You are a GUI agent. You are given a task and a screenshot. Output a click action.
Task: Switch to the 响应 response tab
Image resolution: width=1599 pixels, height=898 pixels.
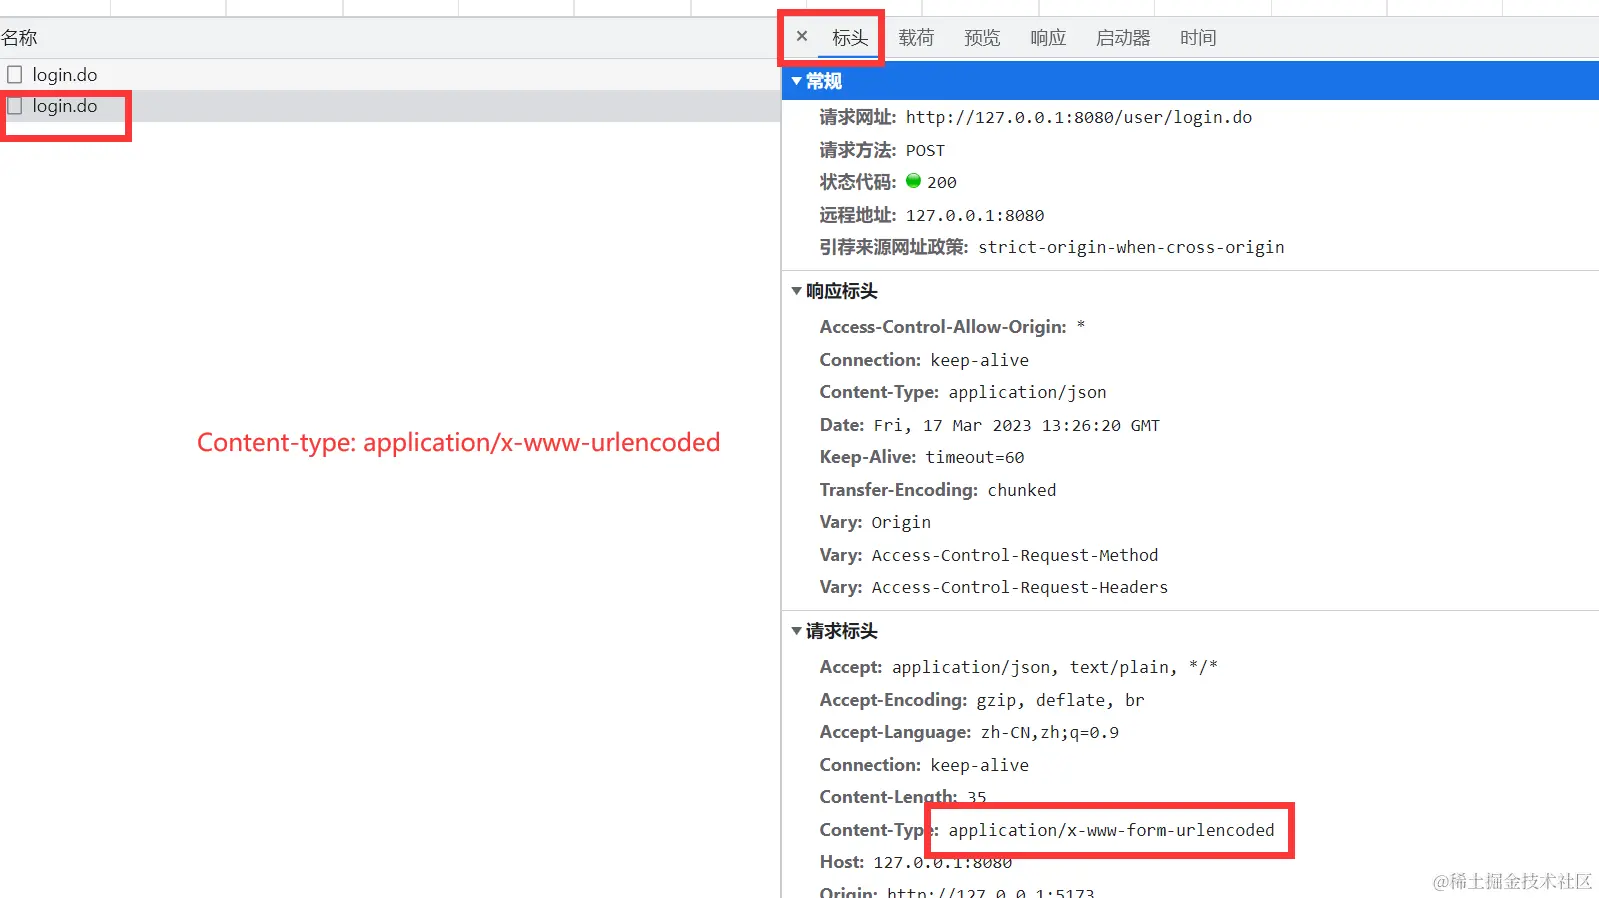click(1048, 38)
